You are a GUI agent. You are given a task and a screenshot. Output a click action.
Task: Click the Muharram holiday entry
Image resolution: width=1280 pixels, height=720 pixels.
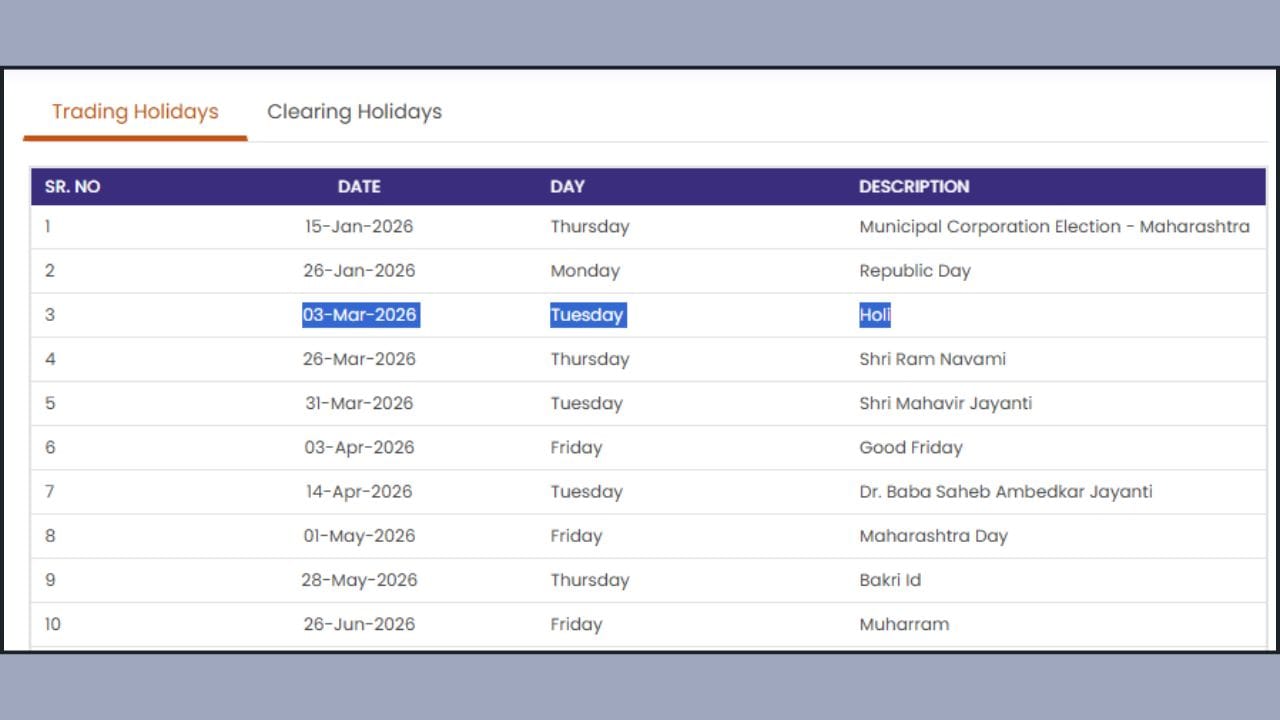[x=904, y=624]
